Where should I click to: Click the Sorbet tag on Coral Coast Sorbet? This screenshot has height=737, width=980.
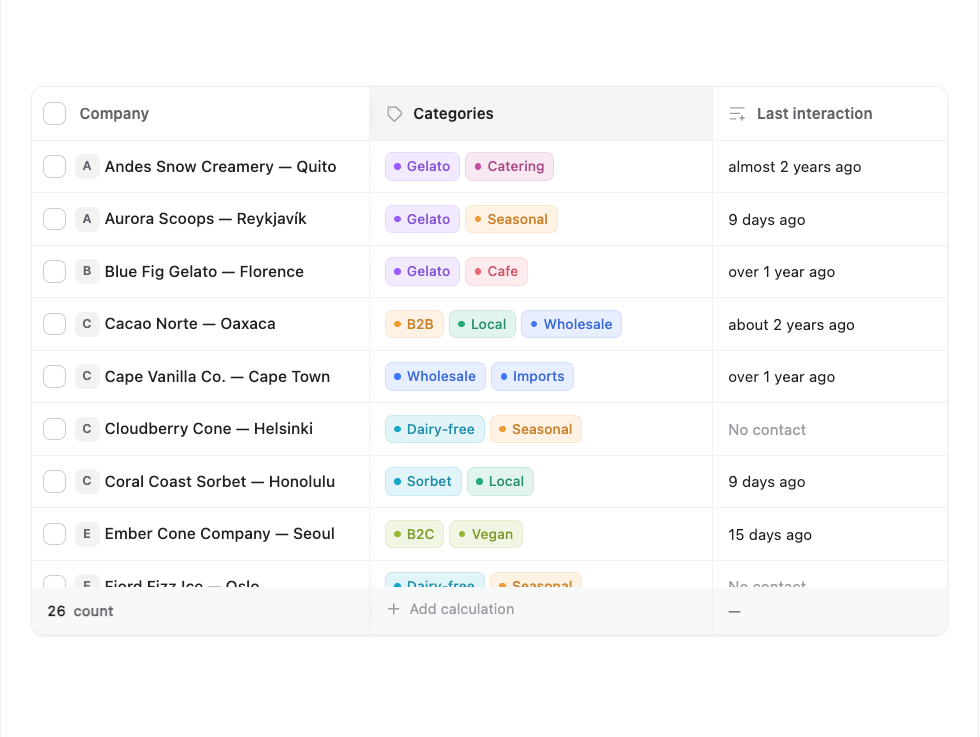point(423,481)
